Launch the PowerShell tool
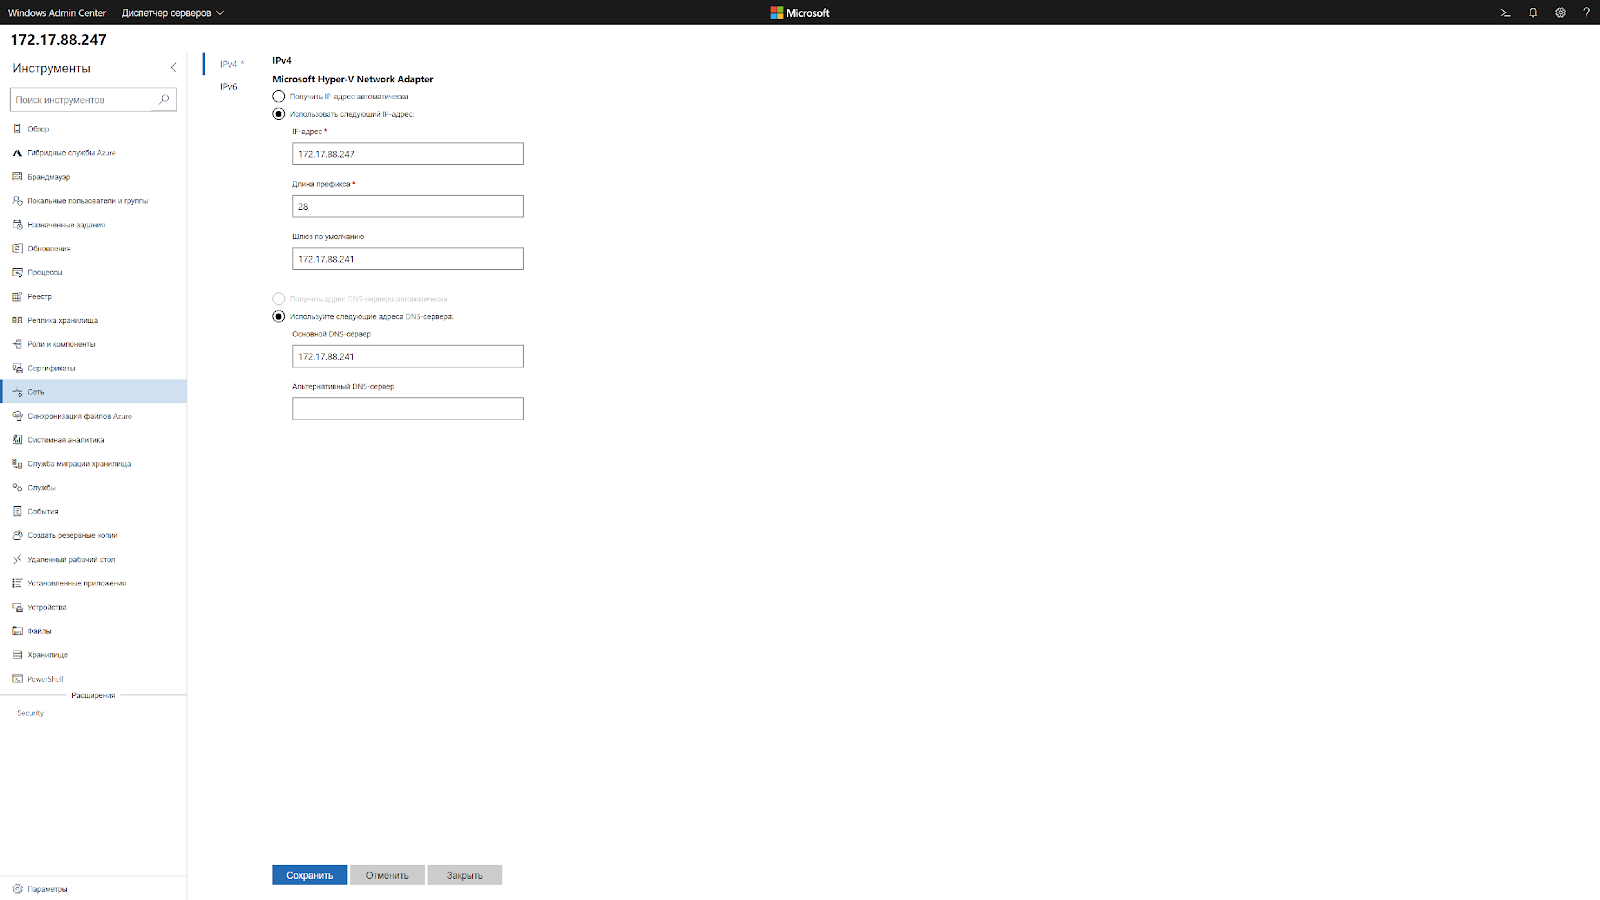Screen dimensions: 1600x900 pos(45,678)
